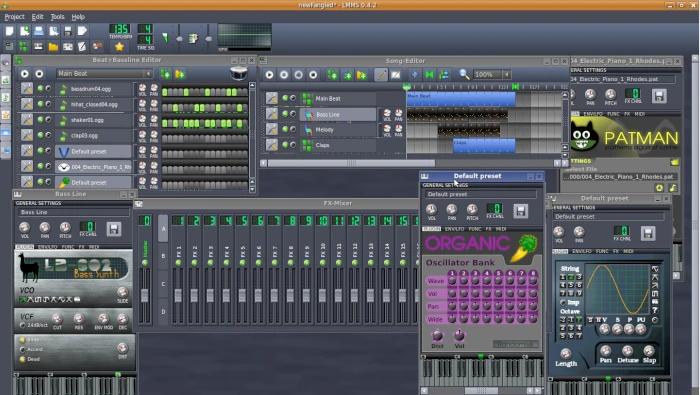The height and width of the screenshot is (395, 700).
Task: Open the Help menu
Action: click(78, 17)
